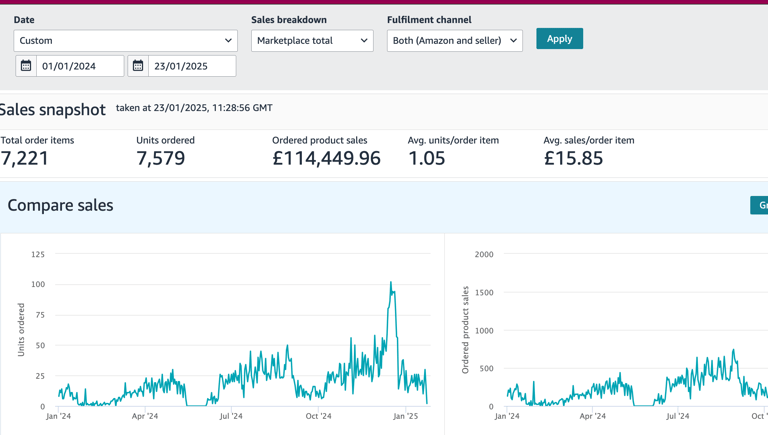Click the start date field 01/01/2024
This screenshot has height=435, width=768.
pos(80,66)
